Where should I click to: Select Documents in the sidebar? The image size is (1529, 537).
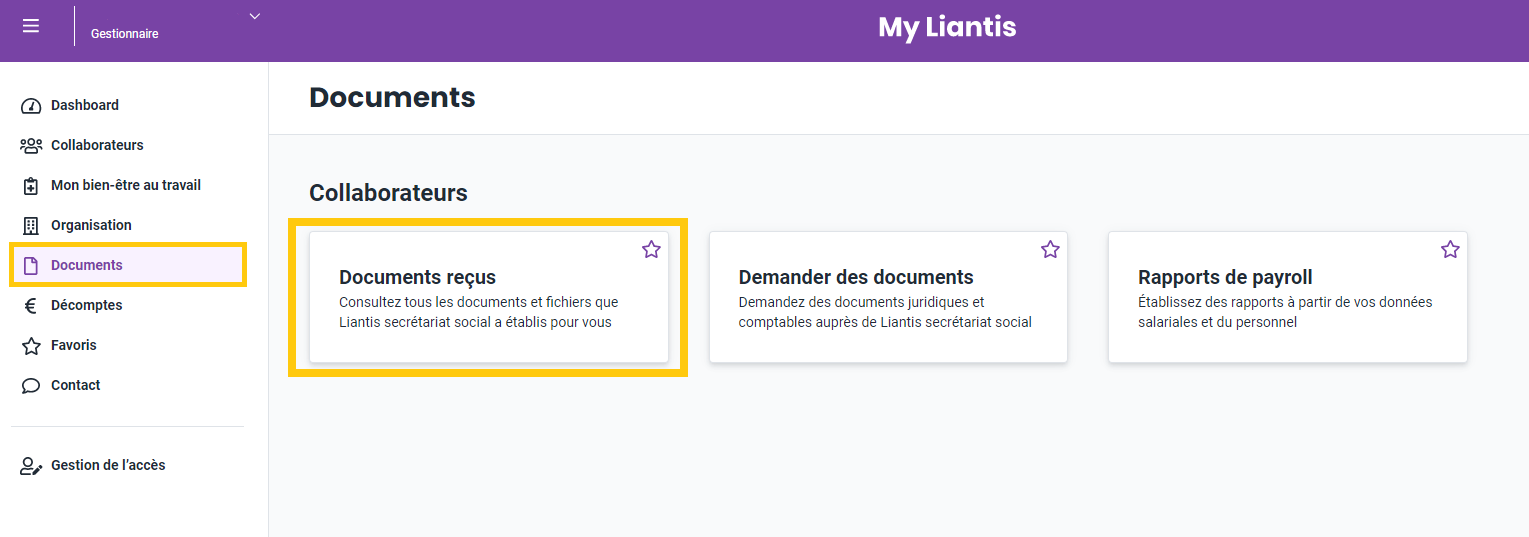(x=127, y=265)
